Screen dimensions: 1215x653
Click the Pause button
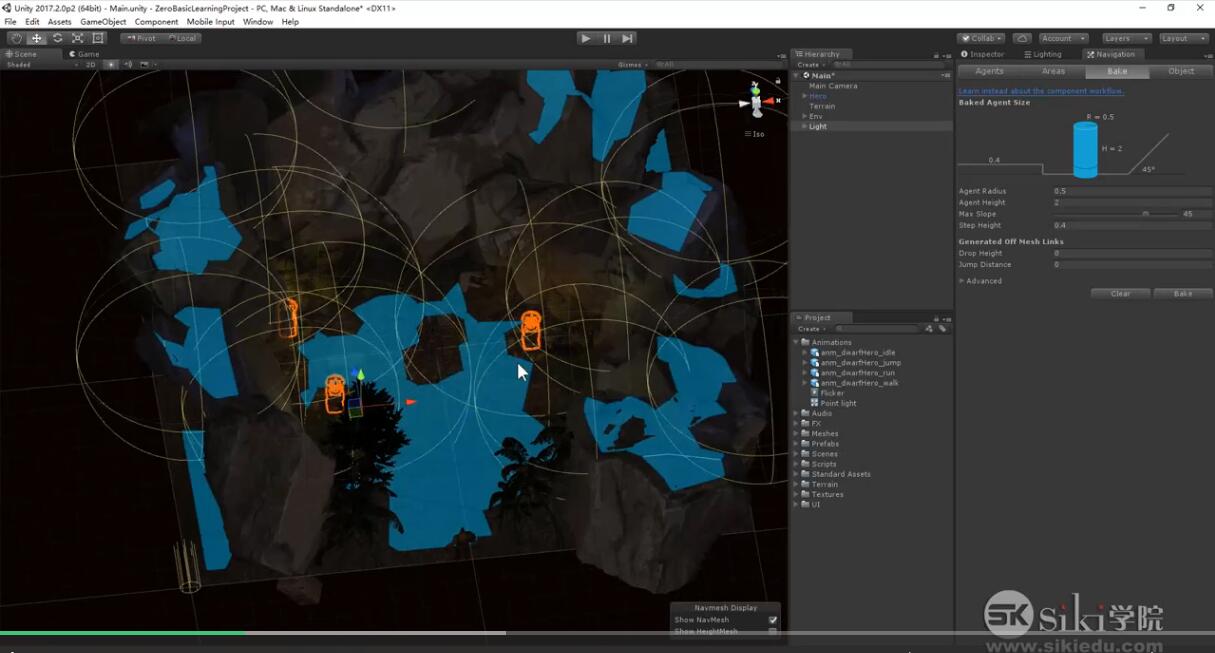pos(606,37)
